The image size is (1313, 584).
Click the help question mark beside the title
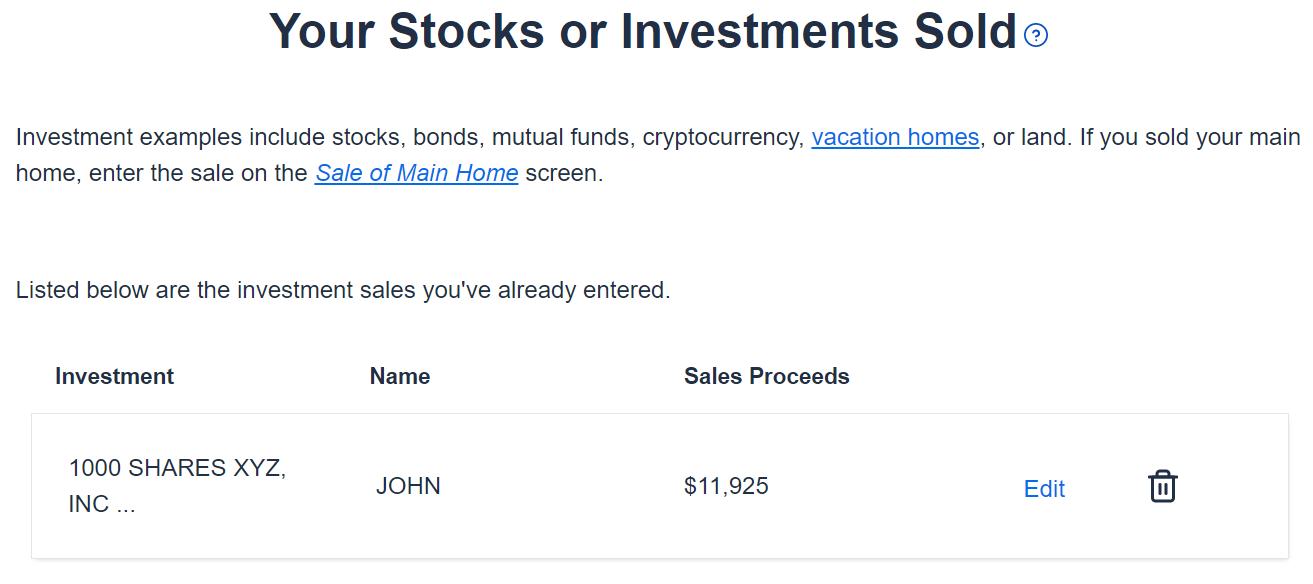pyautogui.click(x=1036, y=37)
